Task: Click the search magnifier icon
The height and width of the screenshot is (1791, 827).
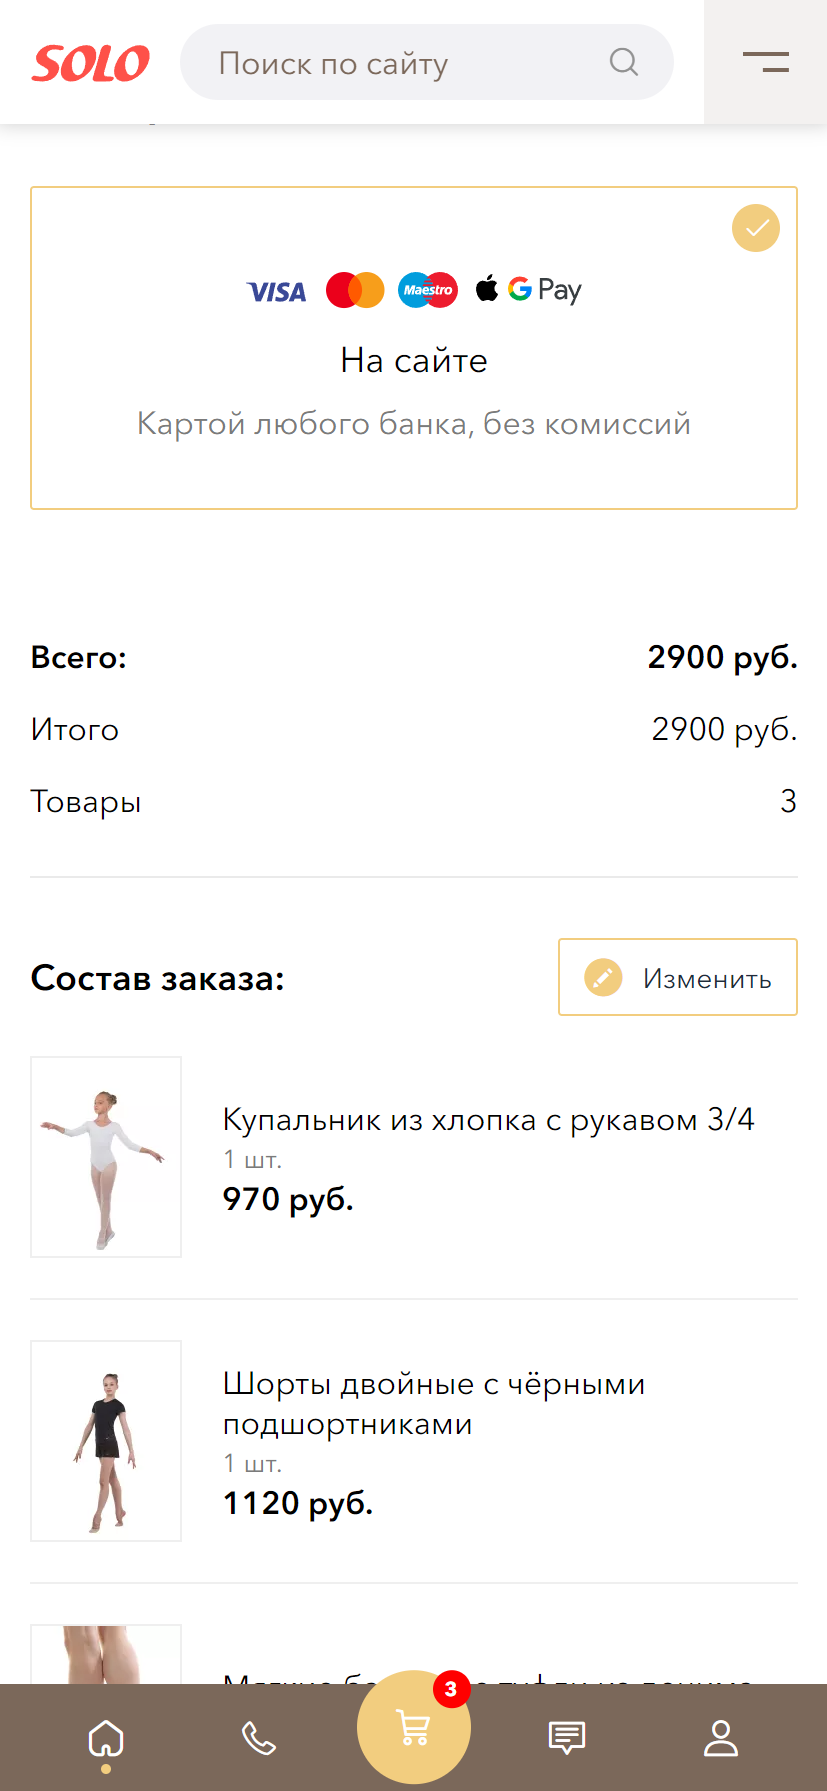Action: coord(624,62)
